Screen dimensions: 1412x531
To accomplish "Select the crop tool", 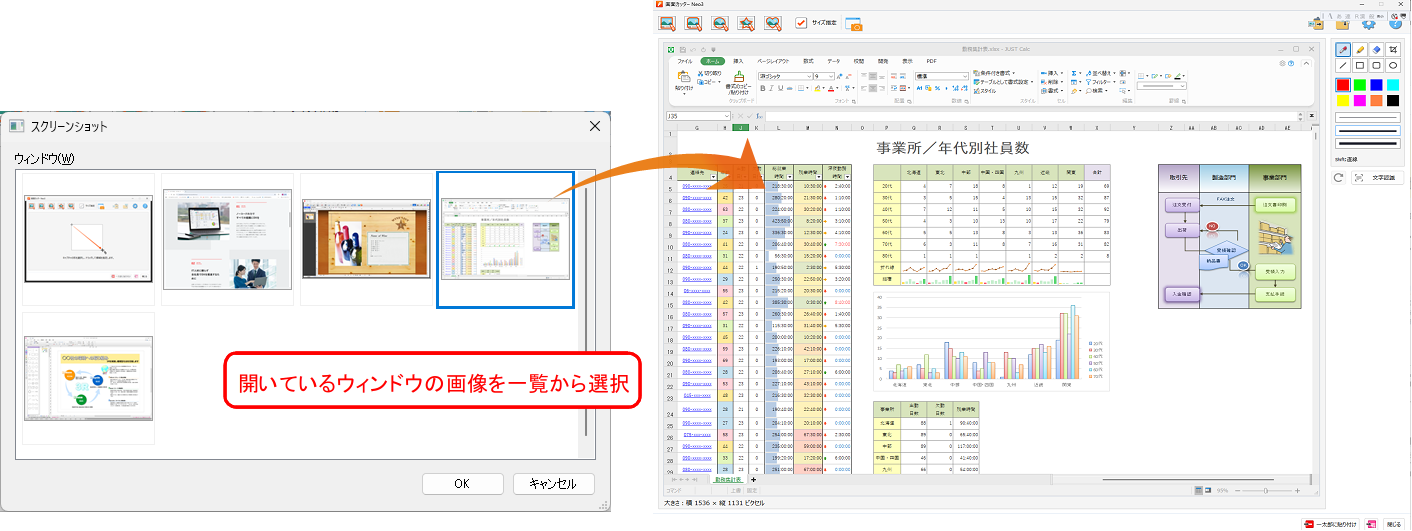I will point(1393,49).
